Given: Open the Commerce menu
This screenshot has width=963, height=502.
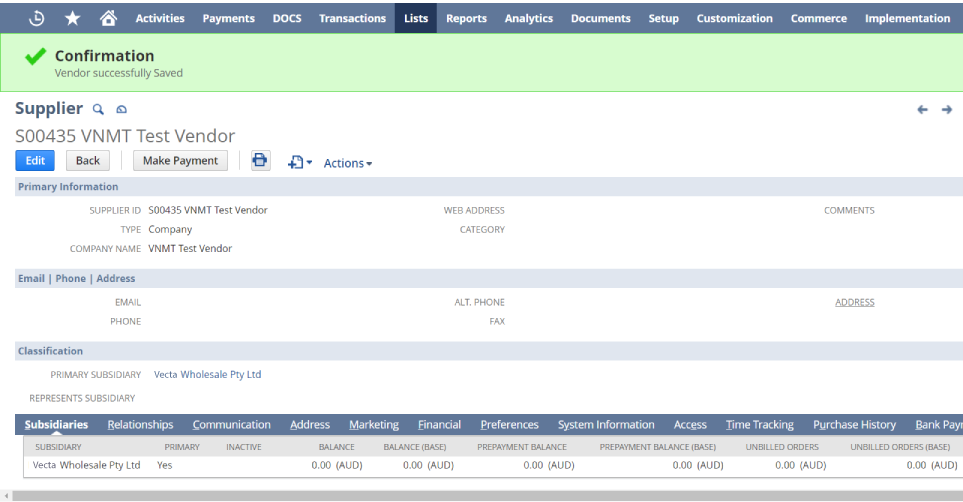Looking at the screenshot, I should pos(819,18).
